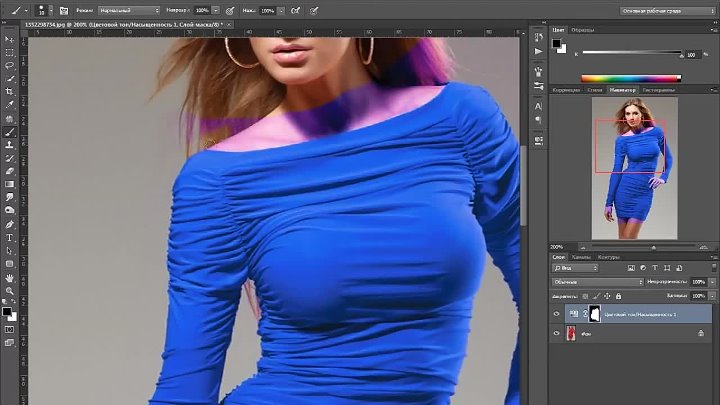Screen dimensions: 720x405
Task: Click the lock-all padlock icon in Layers panel
Action: 616,297
